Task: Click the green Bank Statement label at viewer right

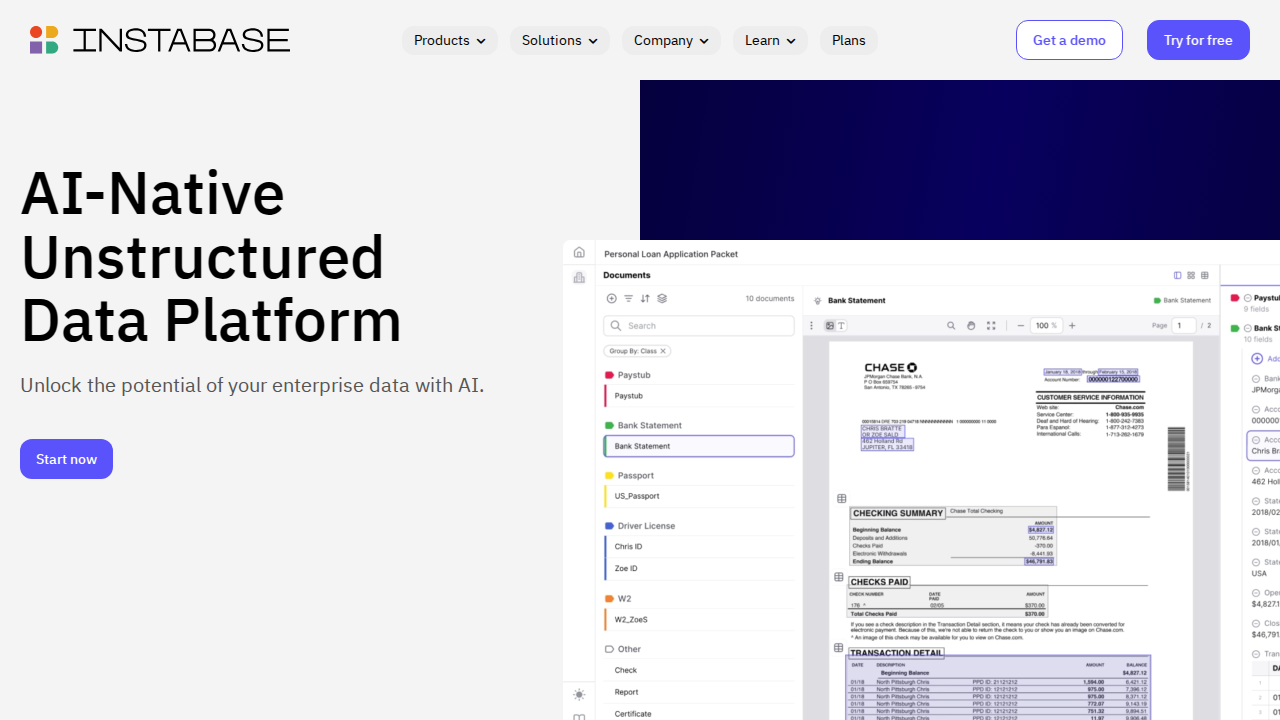Action: click(1182, 300)
